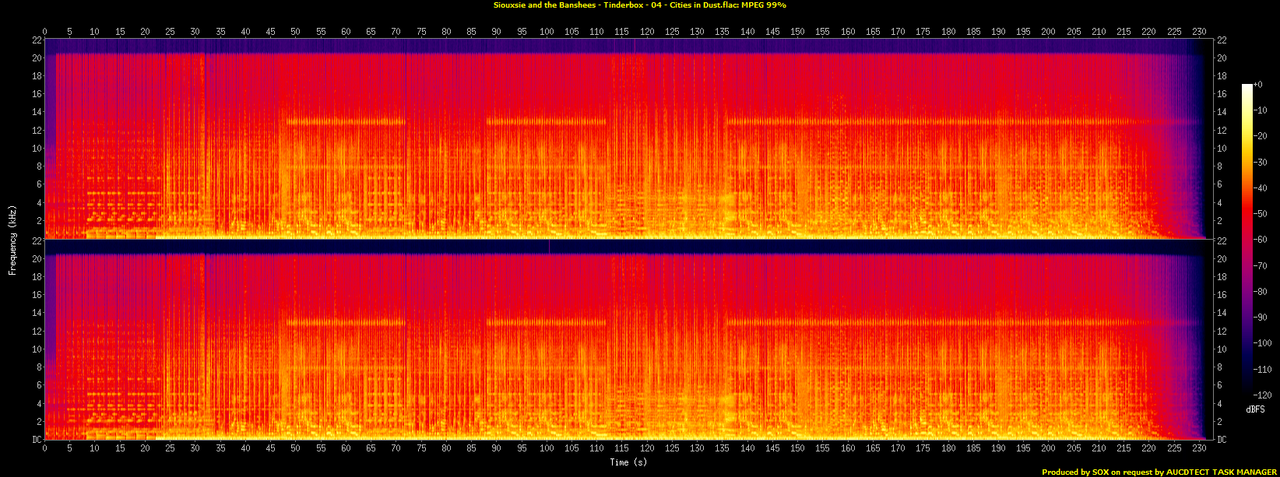Click the '25' tick on the bottom time axis

pos(170,450)
